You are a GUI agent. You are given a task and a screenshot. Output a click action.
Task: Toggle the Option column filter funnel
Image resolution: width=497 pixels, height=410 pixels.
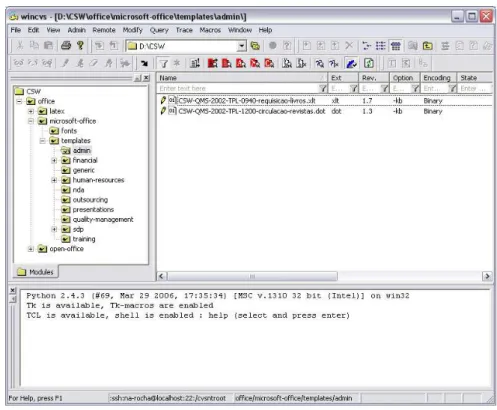click(x=415, y=88)
